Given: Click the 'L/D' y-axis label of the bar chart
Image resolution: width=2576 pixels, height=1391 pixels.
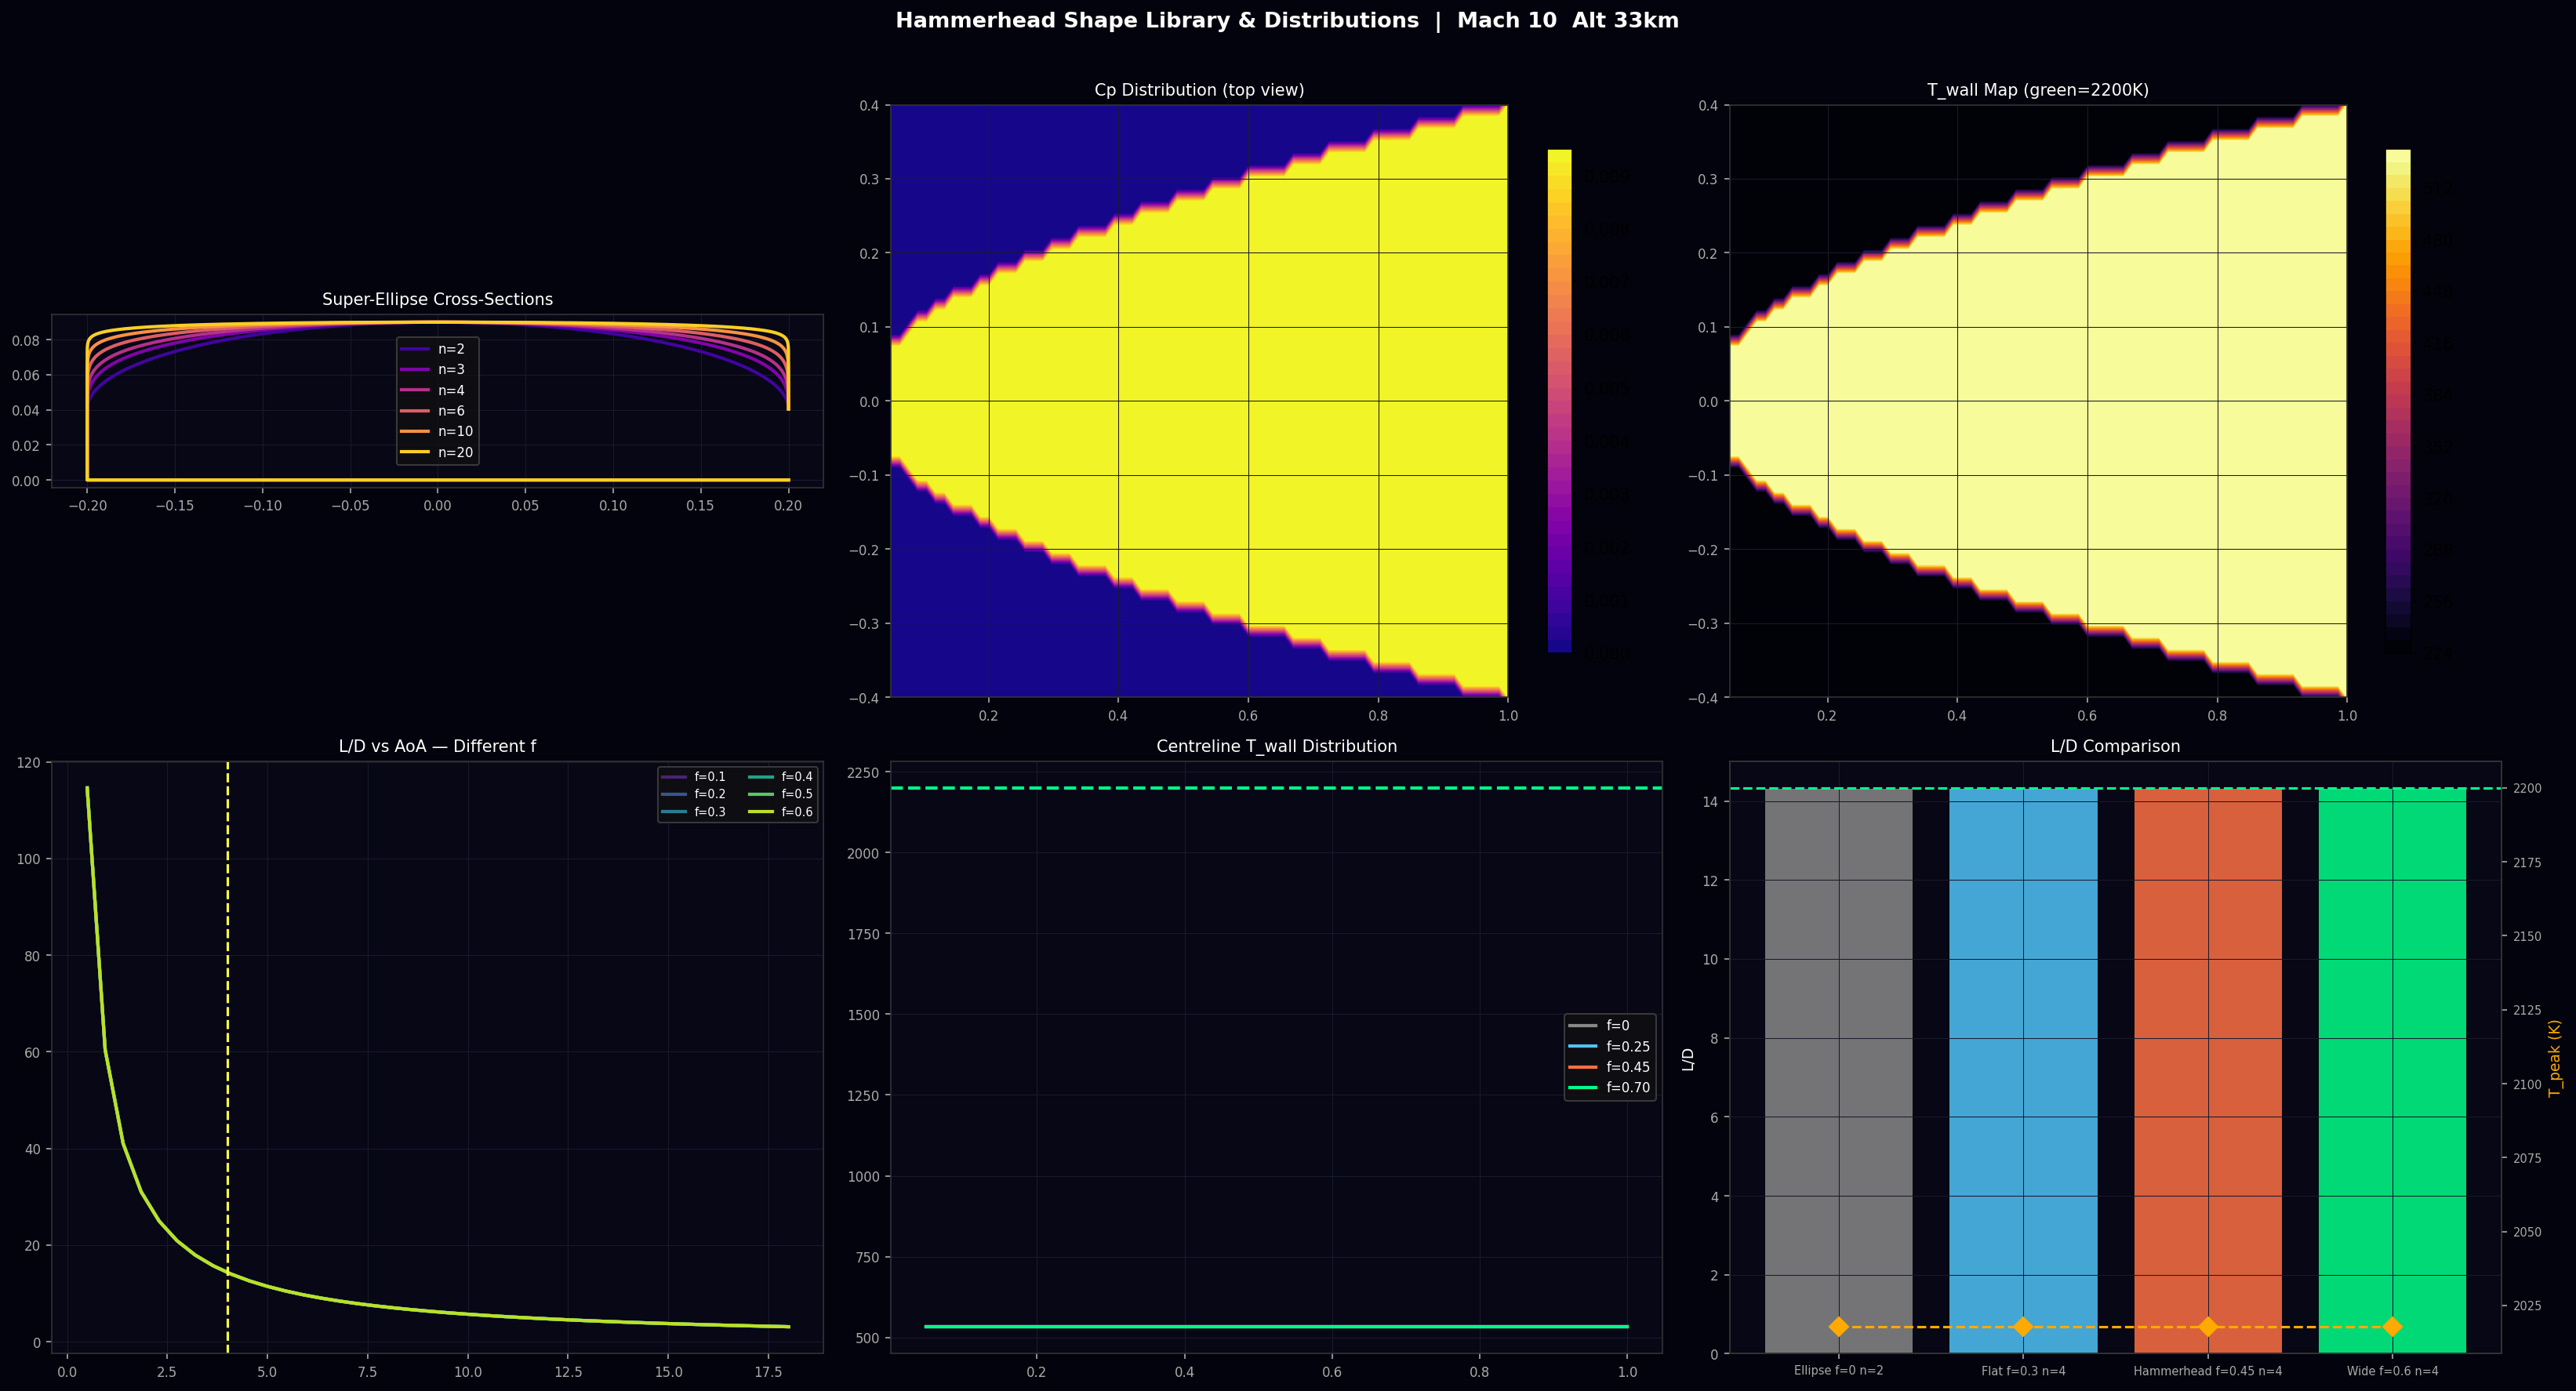Looking at the screenshot, I should [x=1688, y=1059].
